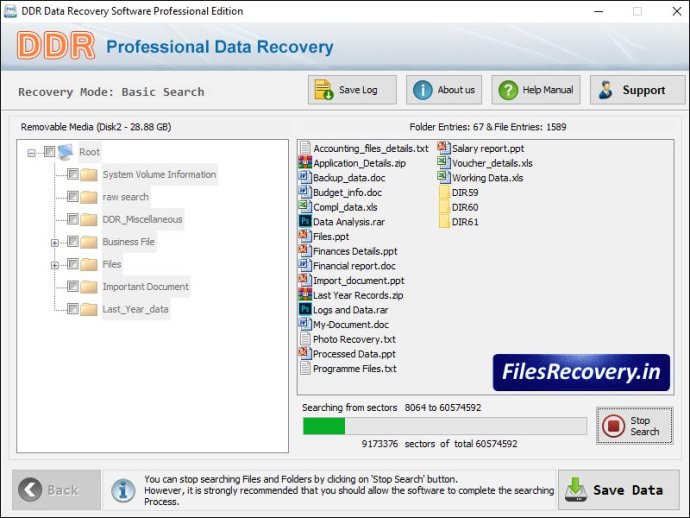Expand the Files folder node
Image resolution: width=690 pixels, height=518 pixels.
click(55, 265)
